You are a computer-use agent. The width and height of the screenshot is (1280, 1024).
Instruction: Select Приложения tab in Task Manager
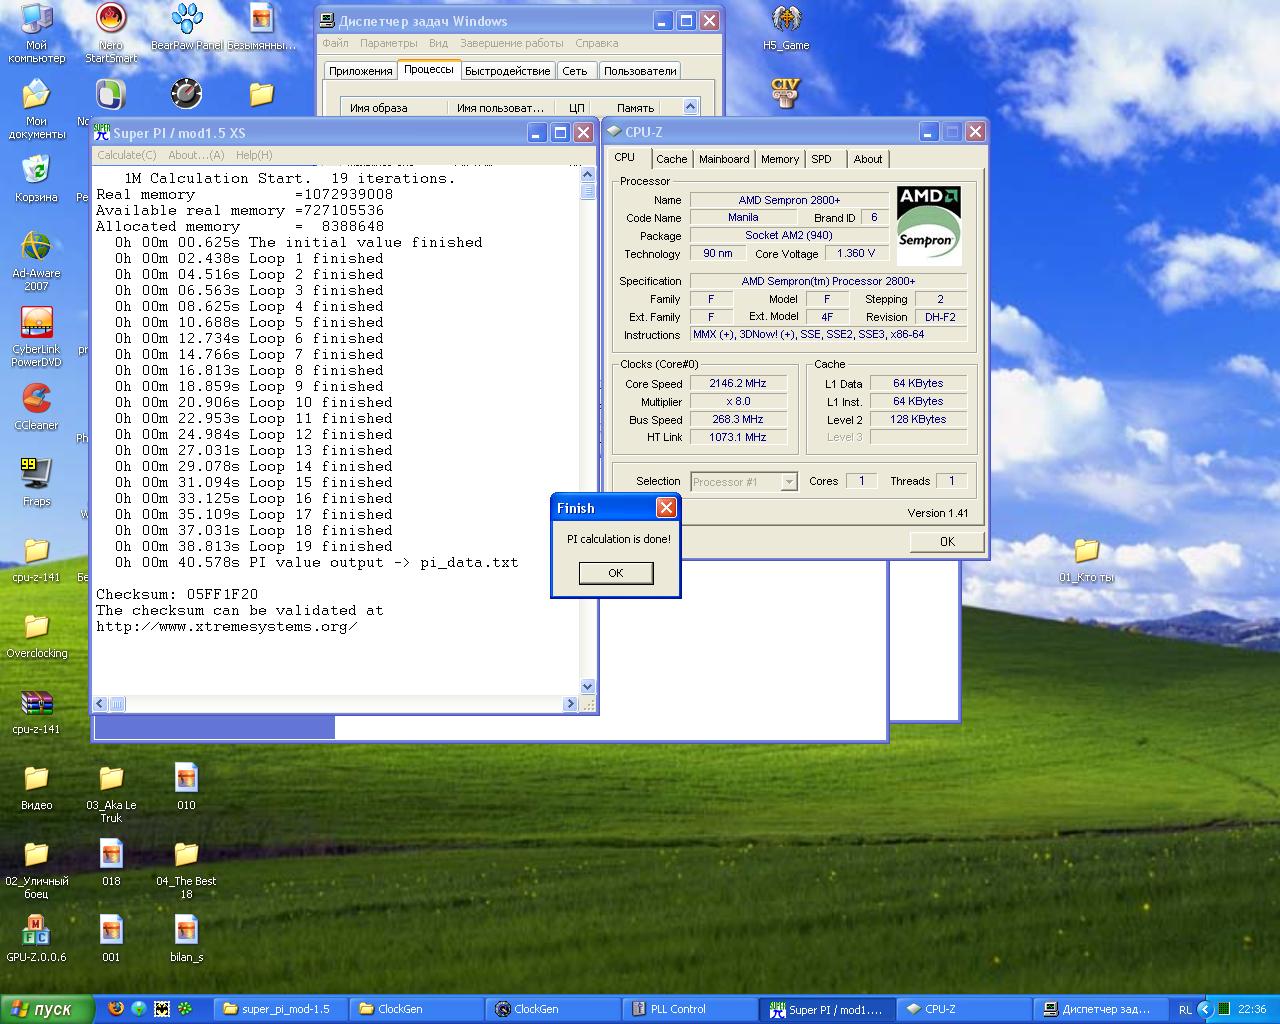(x=360, y=71)
